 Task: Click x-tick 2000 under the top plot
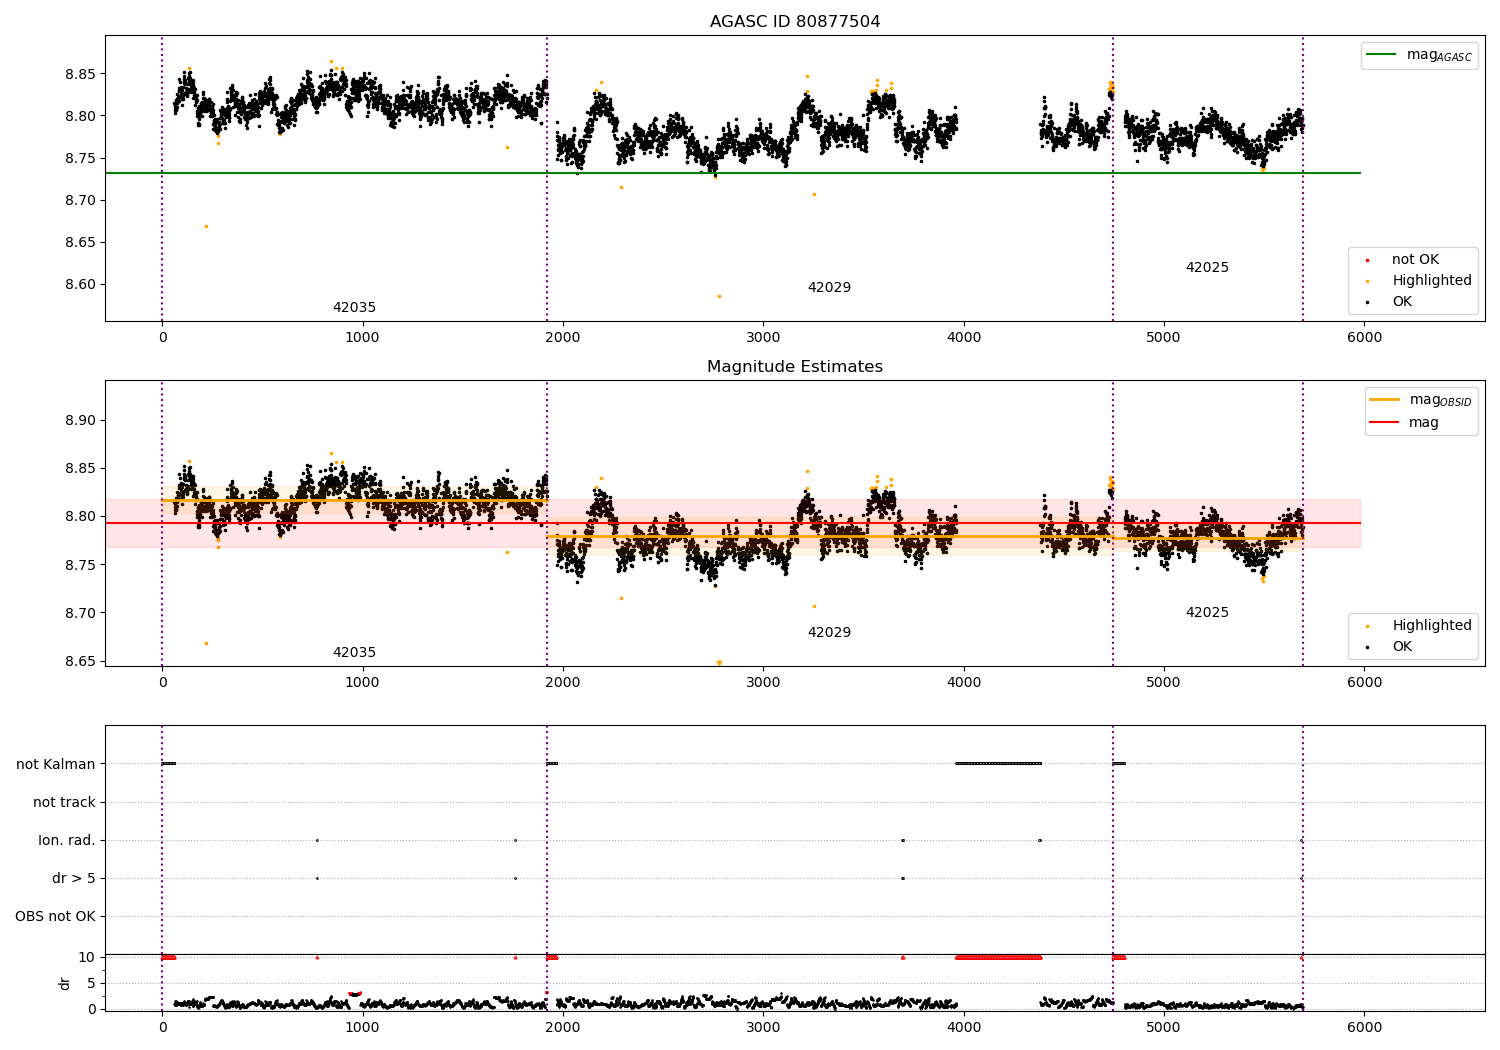point(563,338)
